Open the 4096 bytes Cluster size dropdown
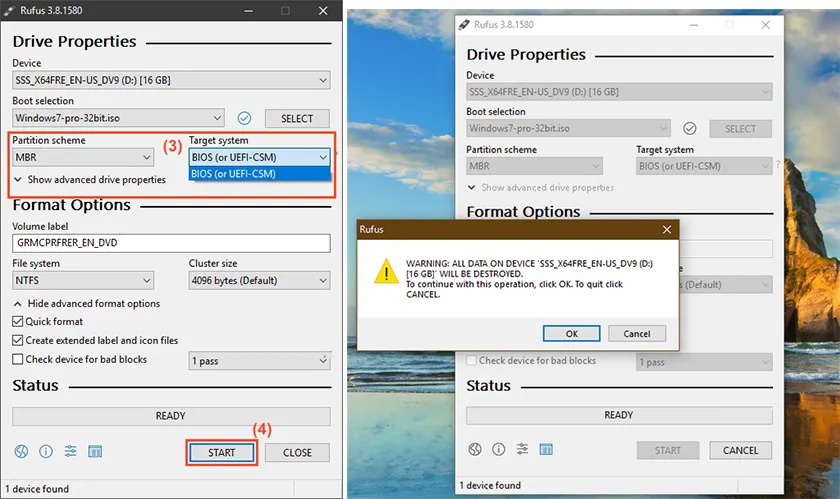This screenshot has width=840, height=499. (259, 281)
